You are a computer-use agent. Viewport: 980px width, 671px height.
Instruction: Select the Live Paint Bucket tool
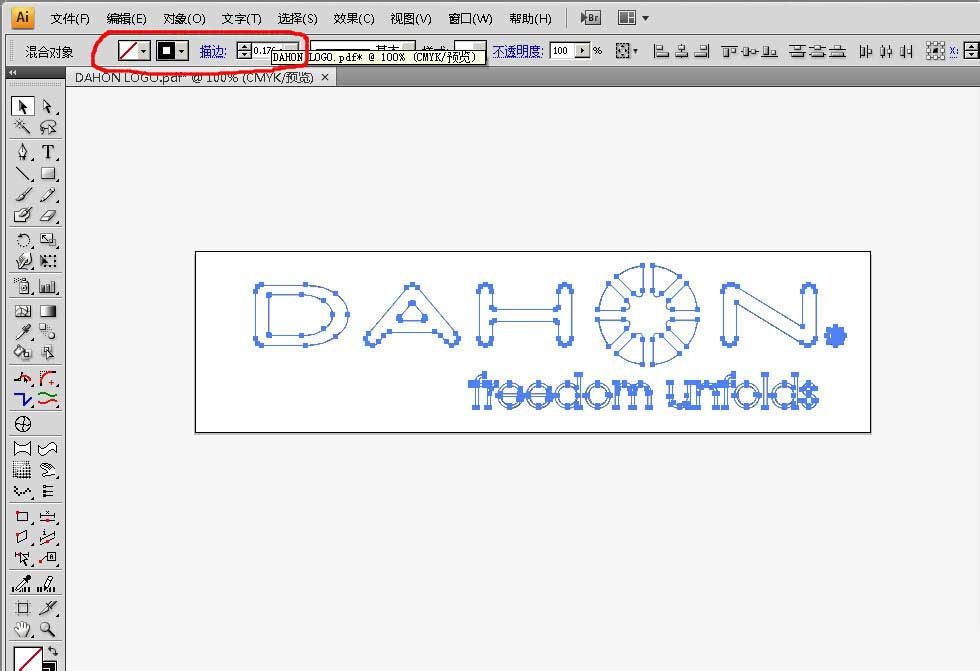[22, 352]
